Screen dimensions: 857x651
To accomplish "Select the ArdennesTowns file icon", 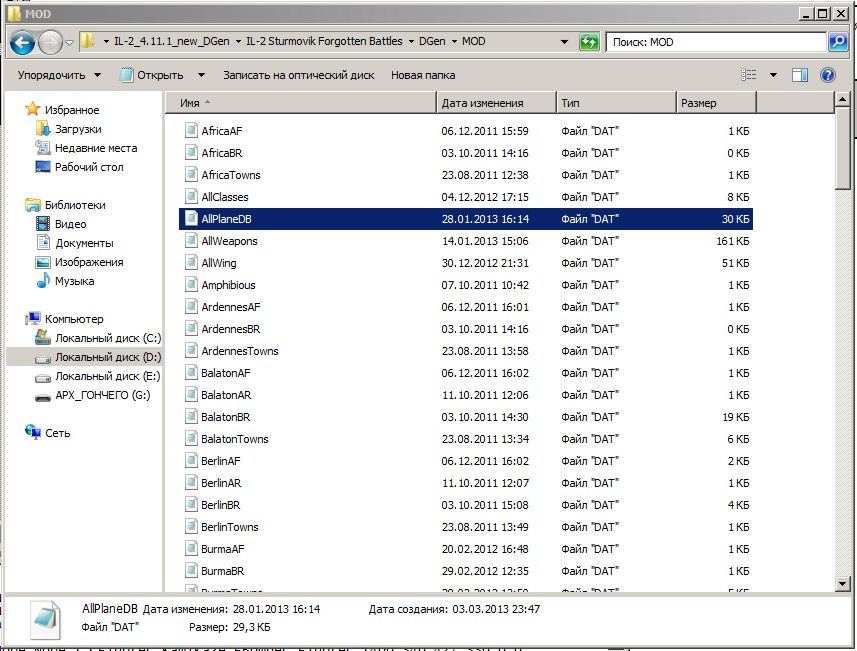I will click(x=191, y=350).
